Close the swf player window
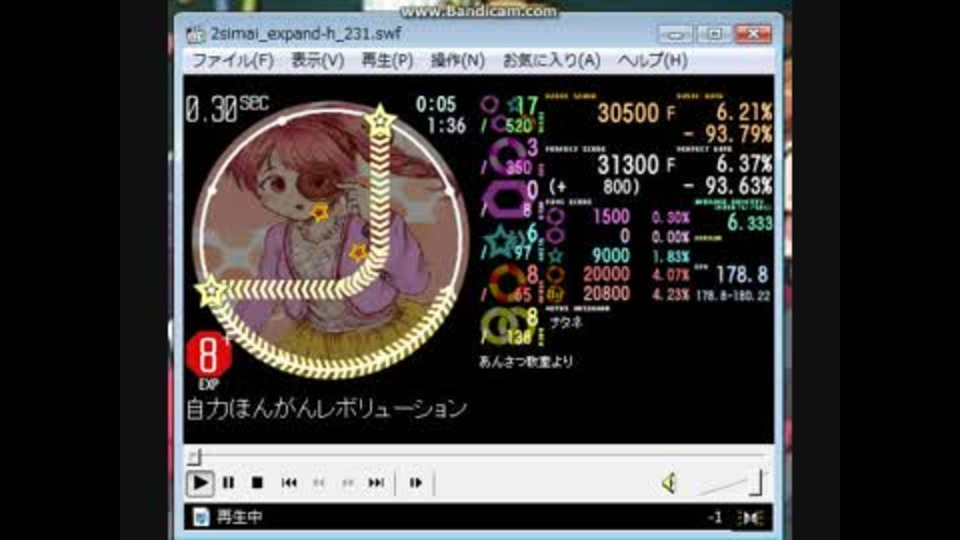This screenshot has width=960, height=540. point(753,34)
